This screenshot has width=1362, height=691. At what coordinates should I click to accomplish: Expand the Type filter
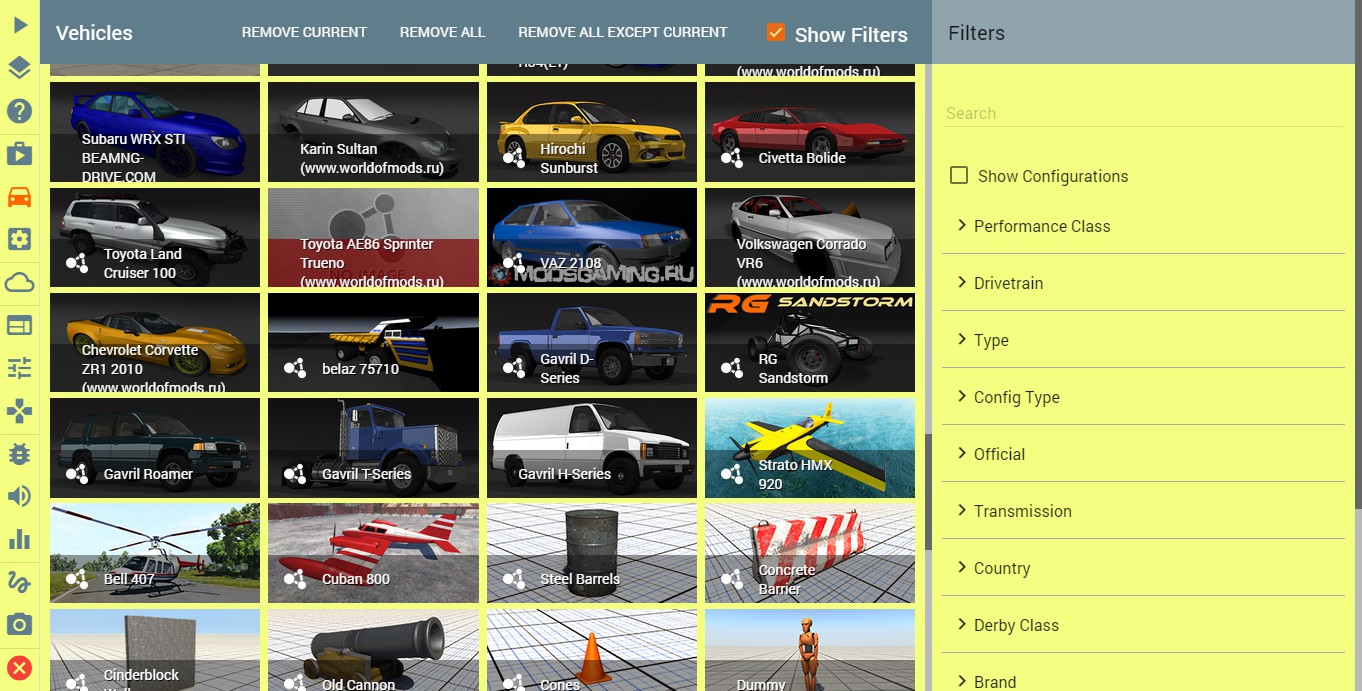1143,340
